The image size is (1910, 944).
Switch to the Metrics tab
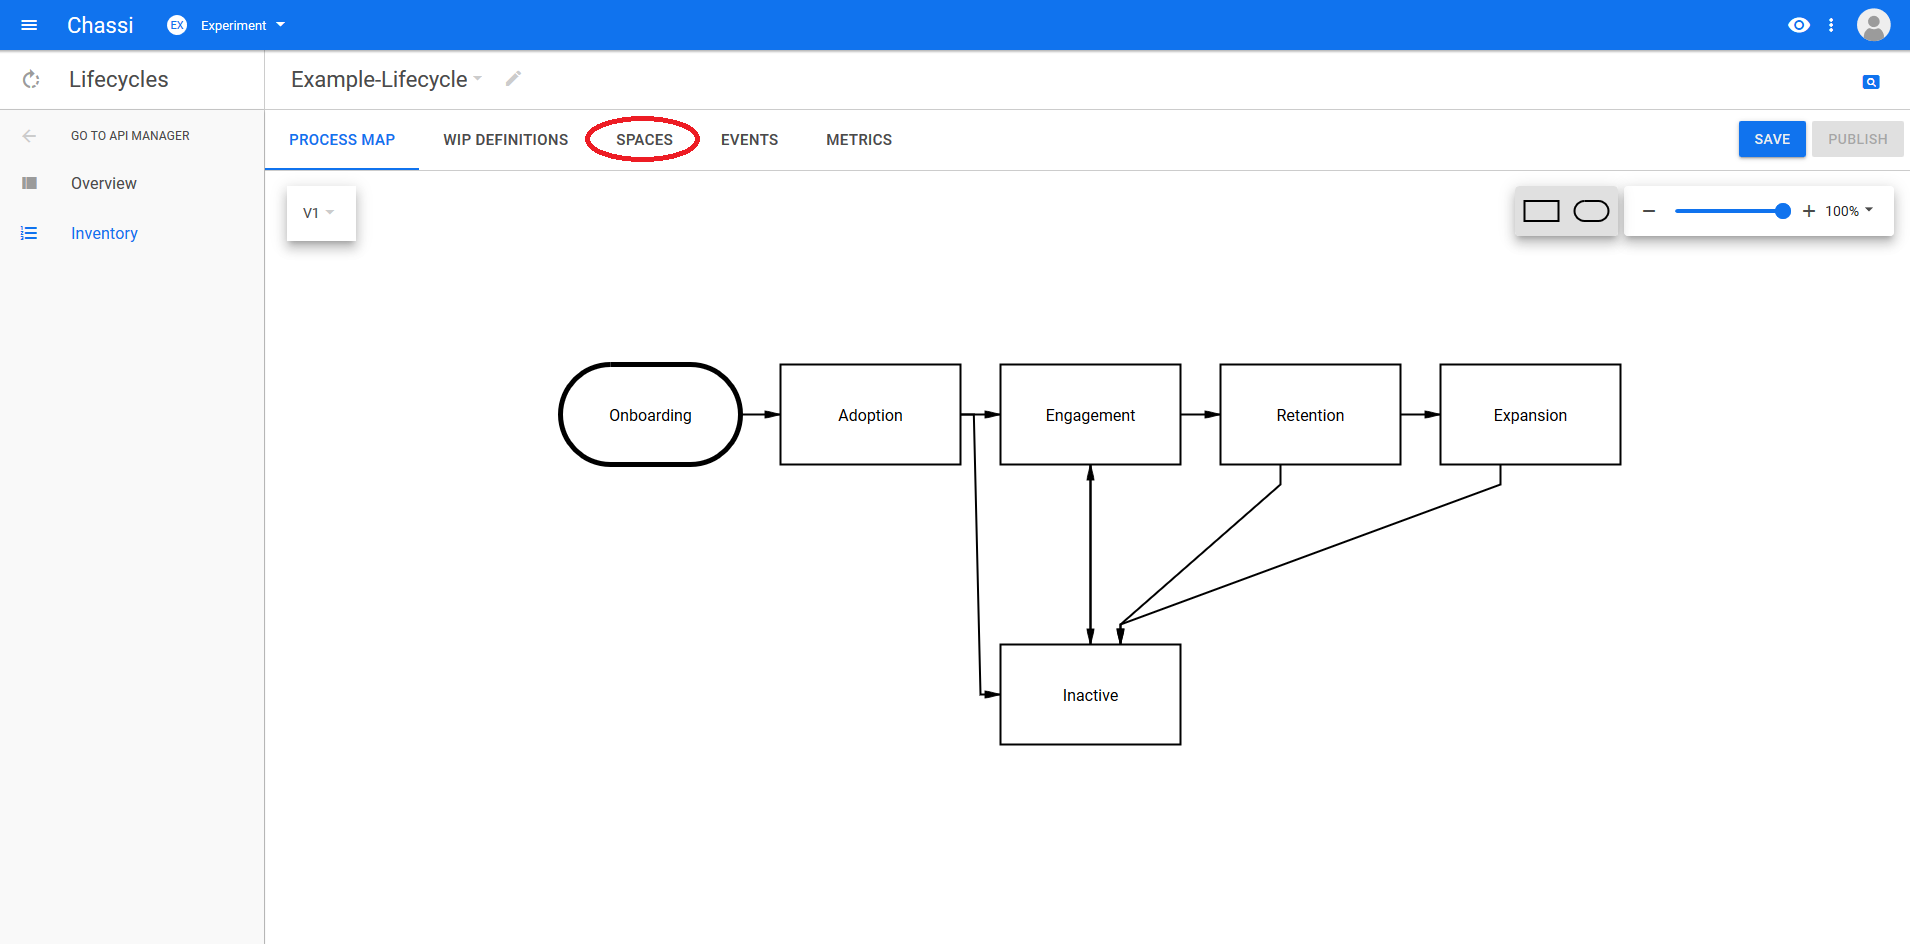click(x=859, y=140)
